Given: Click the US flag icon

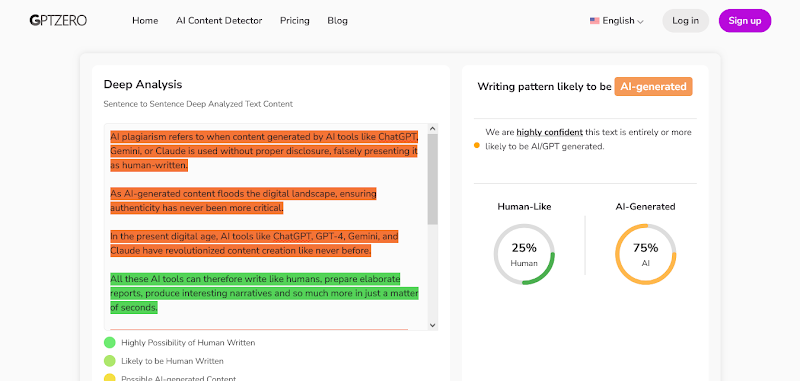Looking at the screenshot, I should [x=594, y=21].
